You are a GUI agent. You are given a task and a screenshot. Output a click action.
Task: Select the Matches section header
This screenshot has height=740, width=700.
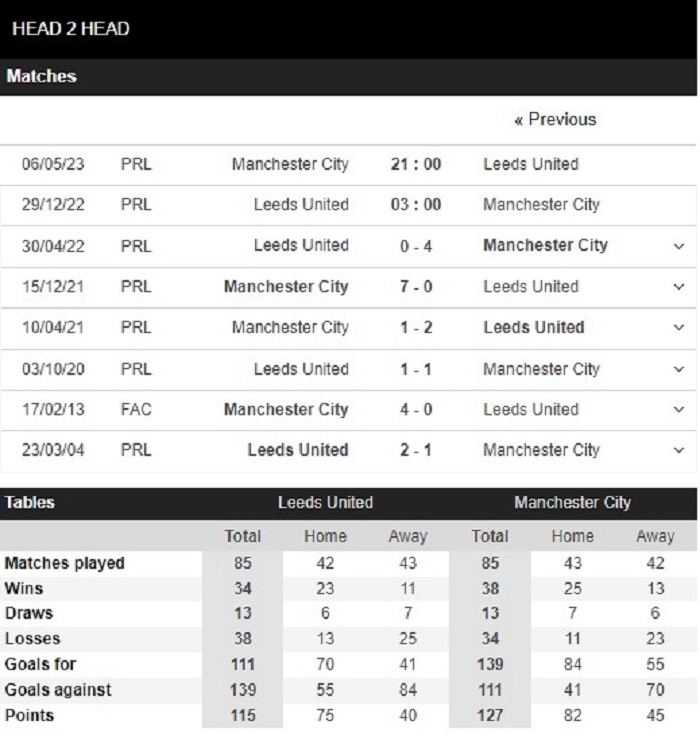[x=42, y=77]
